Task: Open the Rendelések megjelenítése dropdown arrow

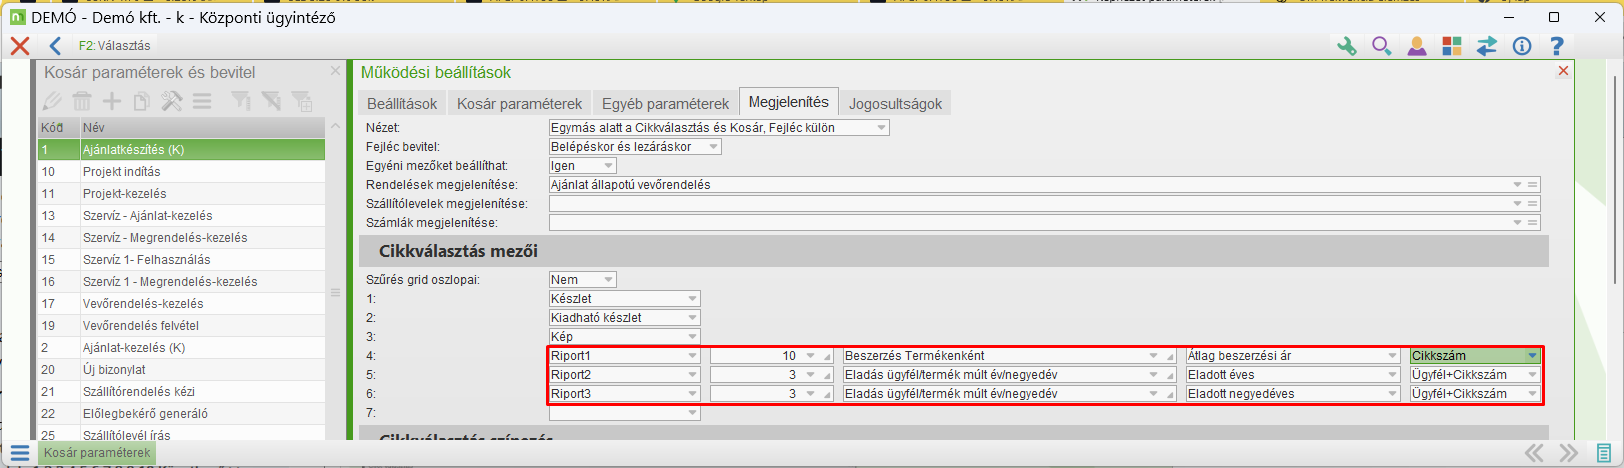Action: click(x=1517, y=185)
